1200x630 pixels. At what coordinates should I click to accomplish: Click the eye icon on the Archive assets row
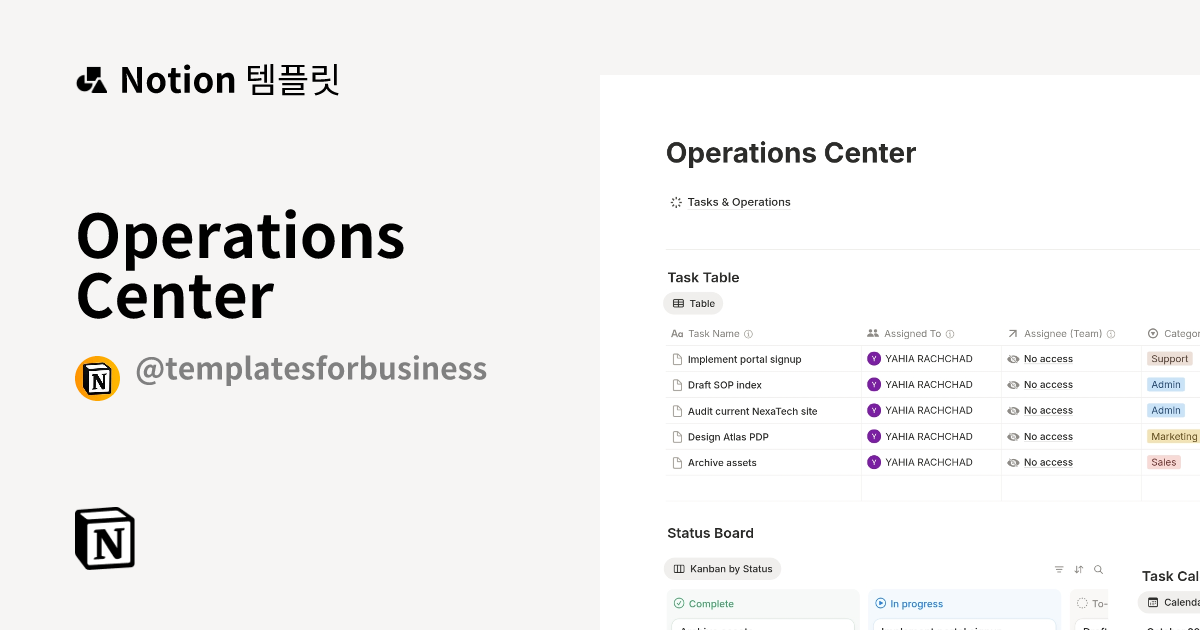point(1013,462)
